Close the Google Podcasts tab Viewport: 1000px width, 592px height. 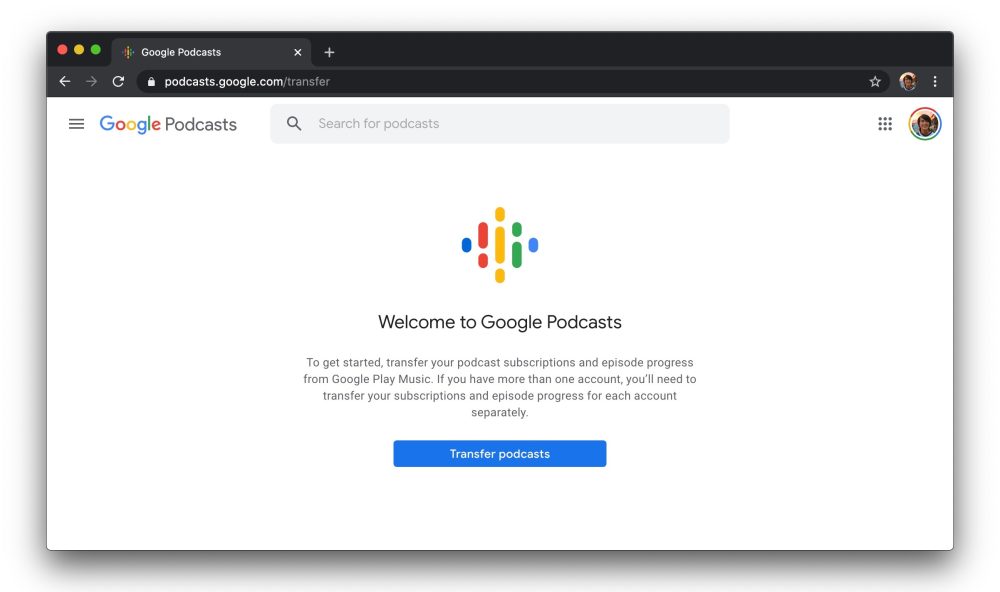[297, 52]
